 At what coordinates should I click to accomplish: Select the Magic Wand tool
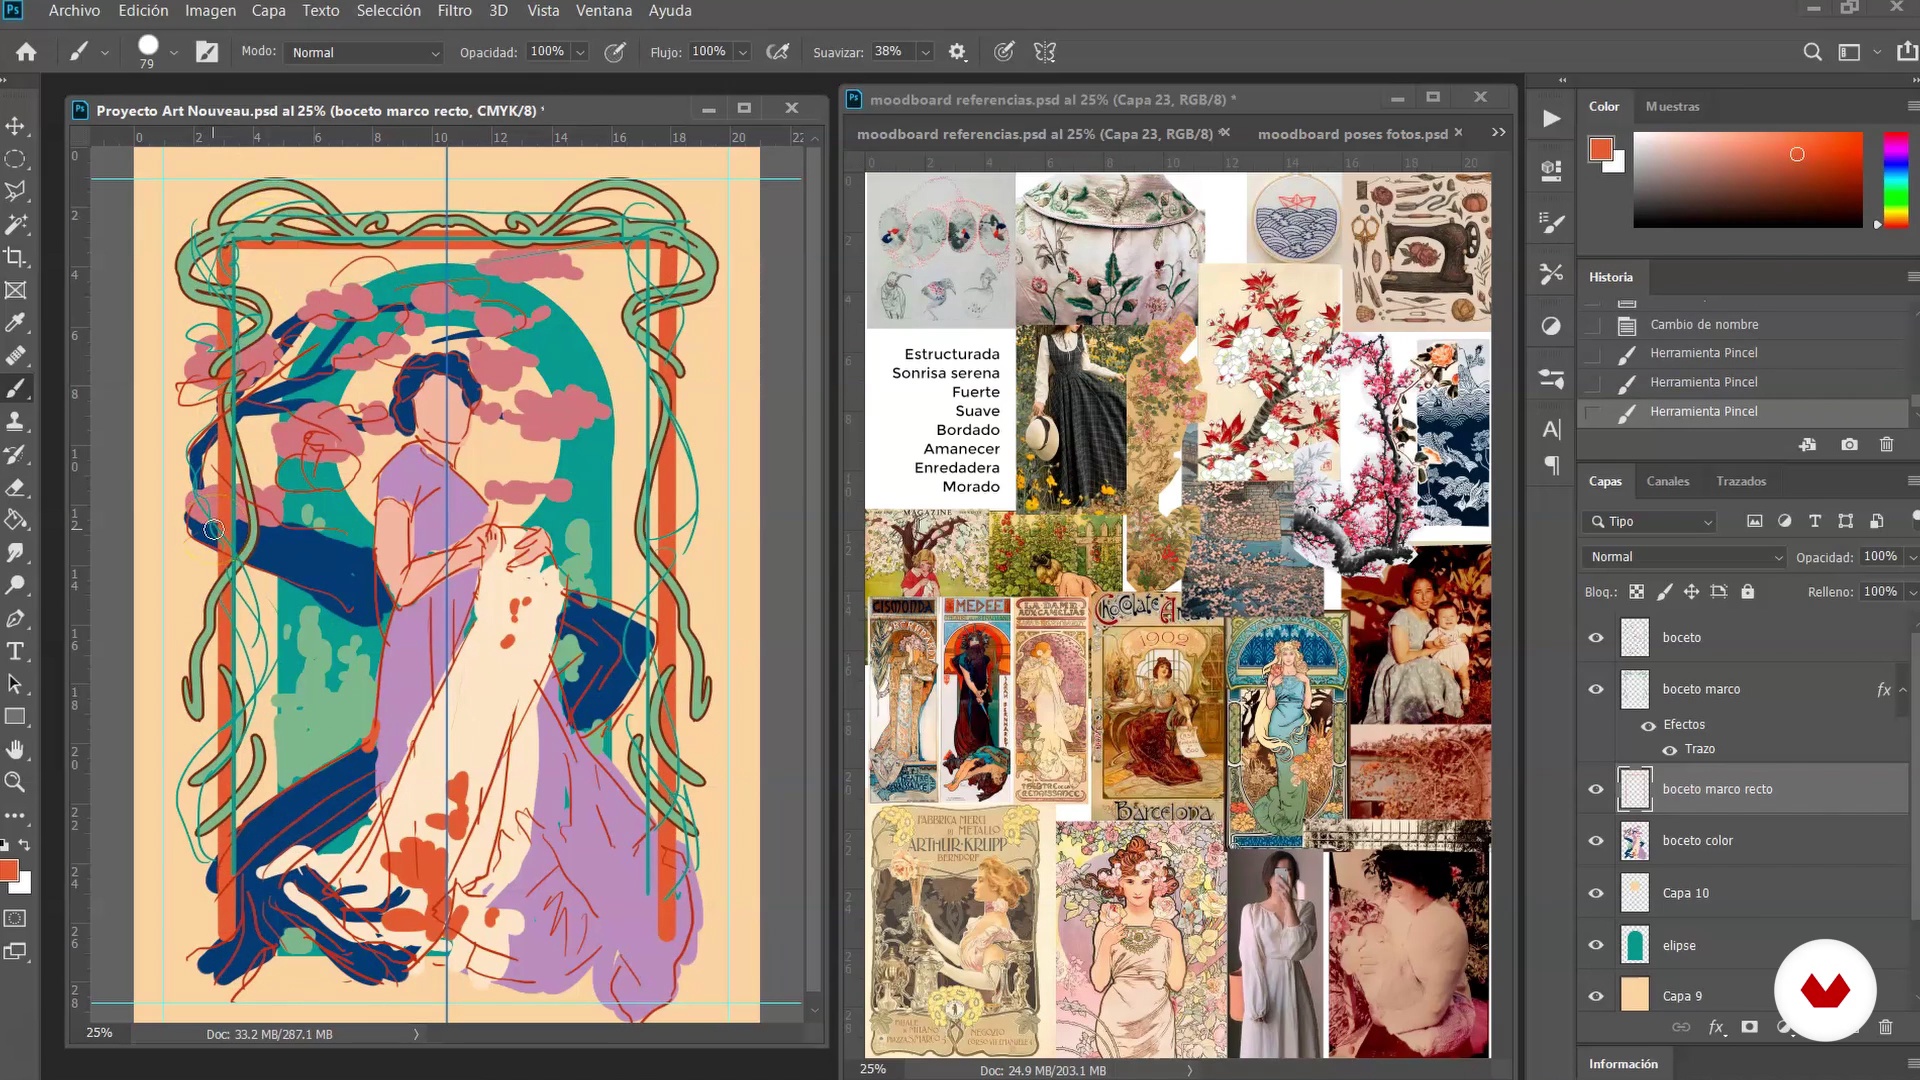point(16,224)
